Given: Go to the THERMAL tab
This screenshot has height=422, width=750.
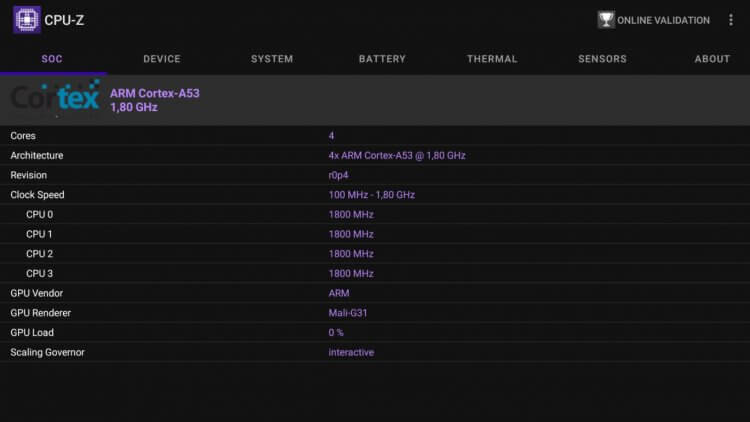Looking at the screenshot, I should click(492, 59).
